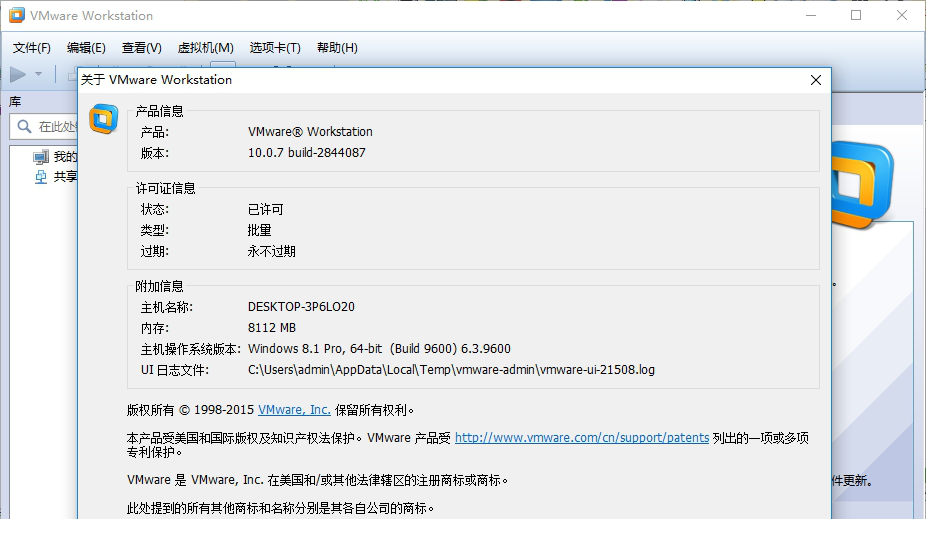Click into the library search field
The width and height of the screenshot is (926, 539).
point(44,127)
